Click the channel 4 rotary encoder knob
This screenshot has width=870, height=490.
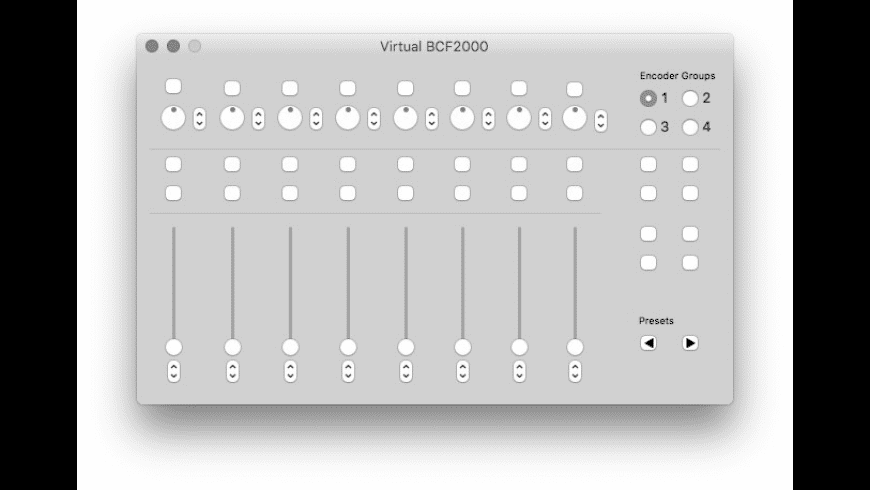(347, 118)
